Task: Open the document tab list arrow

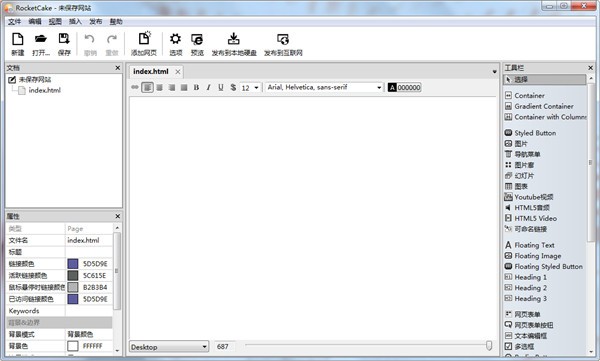Action: tap(494, 72)
